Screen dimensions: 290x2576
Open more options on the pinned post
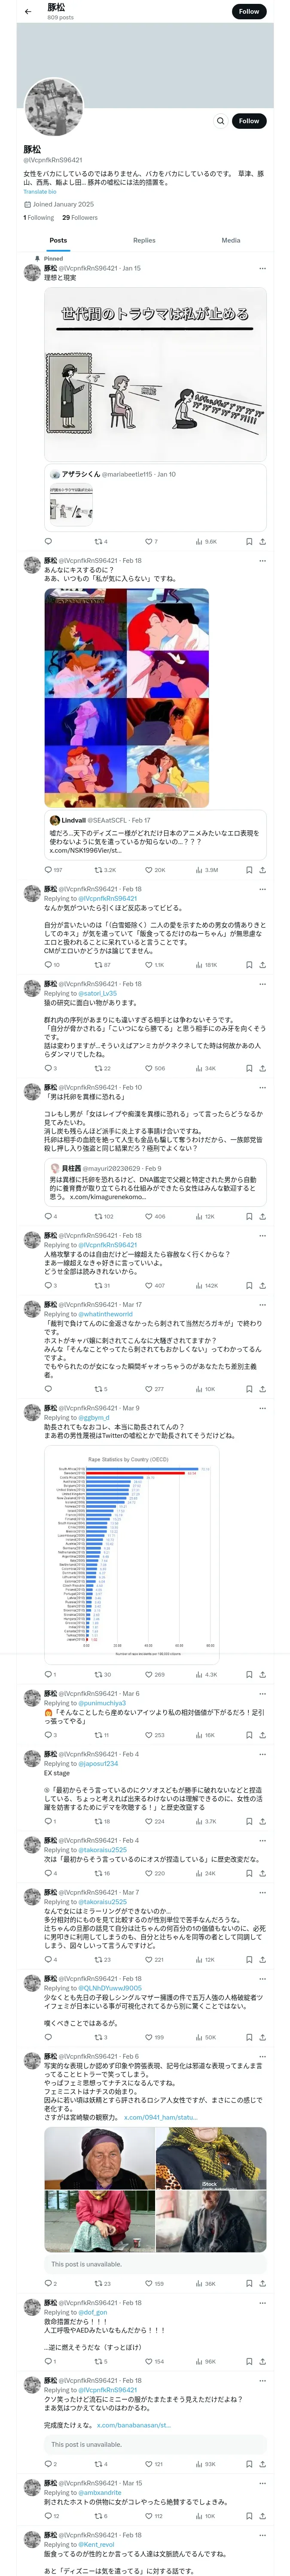[262, 268]
